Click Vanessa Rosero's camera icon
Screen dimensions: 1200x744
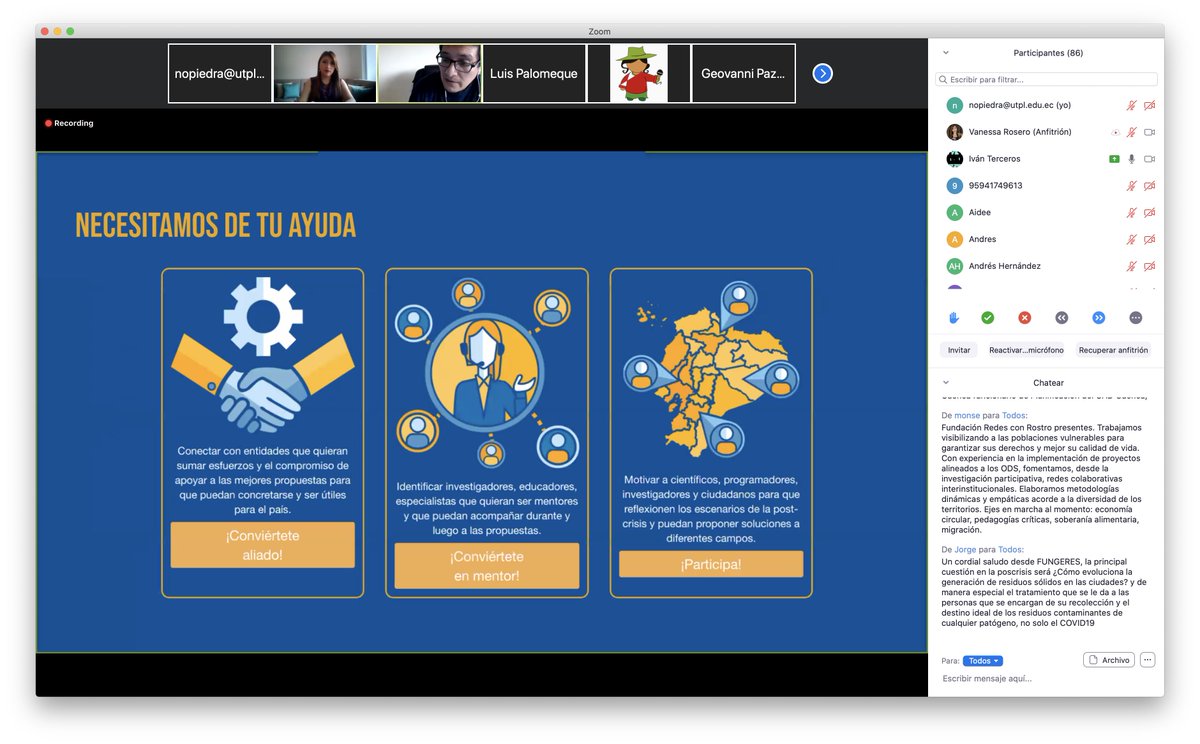click(1150, 132)
